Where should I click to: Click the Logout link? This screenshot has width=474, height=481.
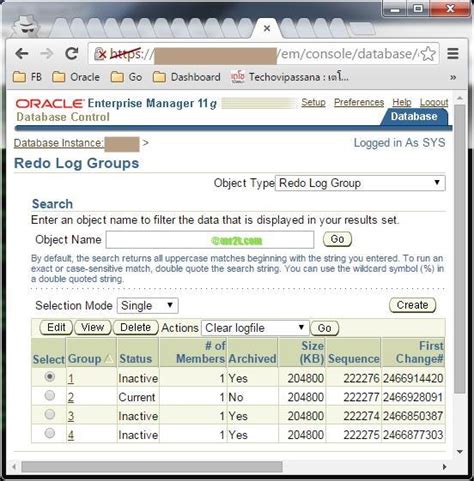pyautogui.click(x=434, y=102)
